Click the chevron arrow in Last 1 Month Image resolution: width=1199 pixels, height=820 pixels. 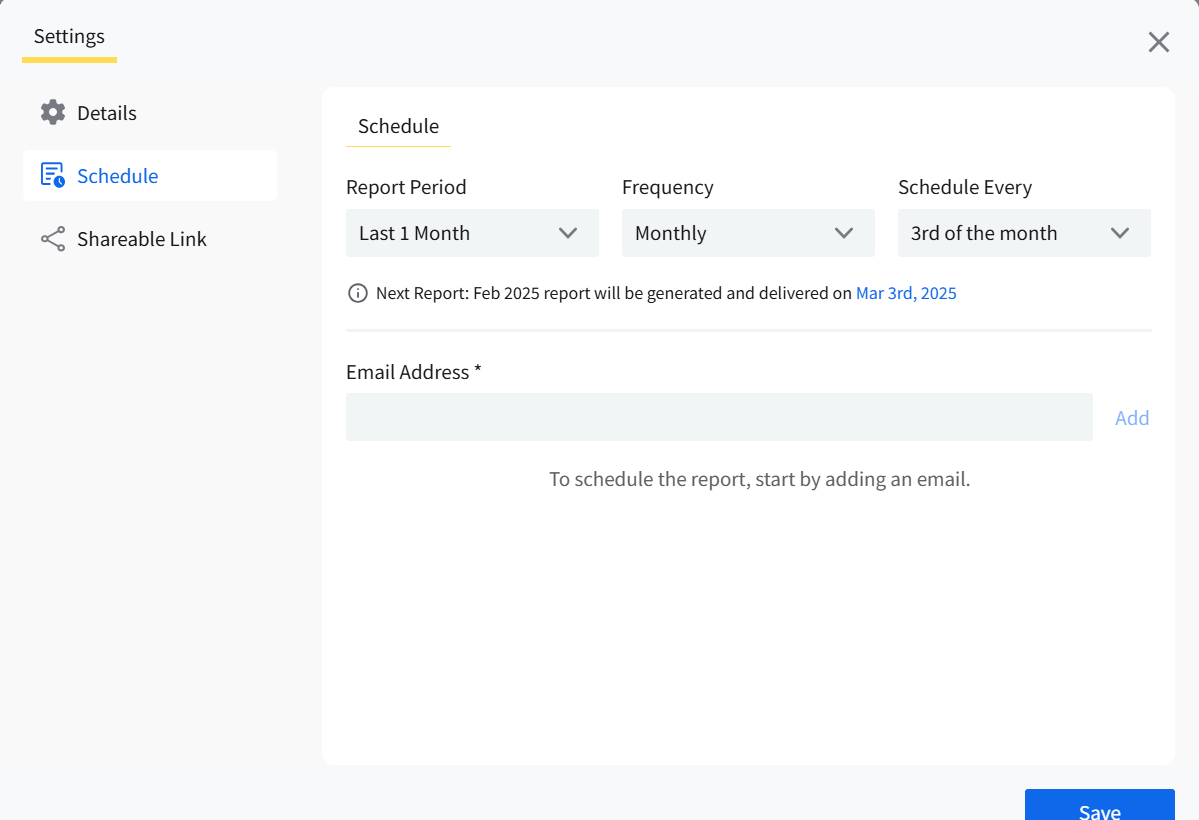click(568, 233)
